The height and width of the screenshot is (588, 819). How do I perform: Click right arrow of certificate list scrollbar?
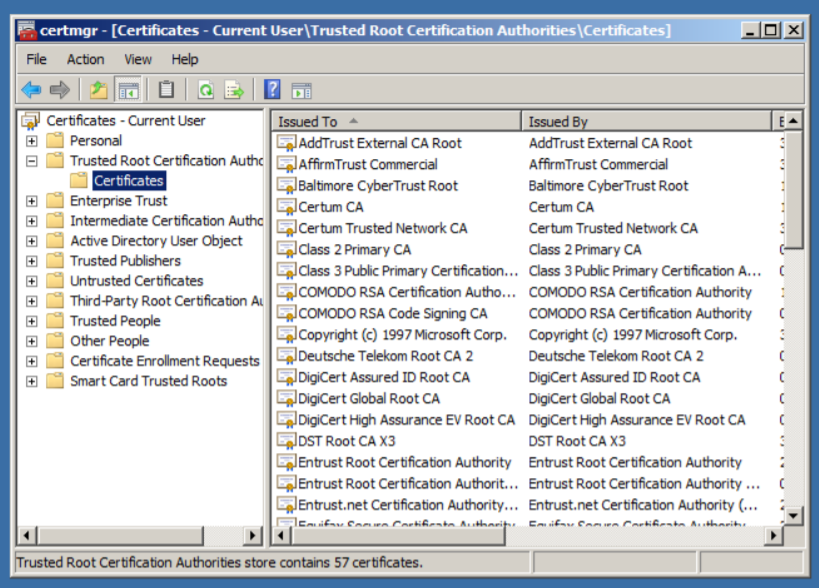[x=774, y=535]
